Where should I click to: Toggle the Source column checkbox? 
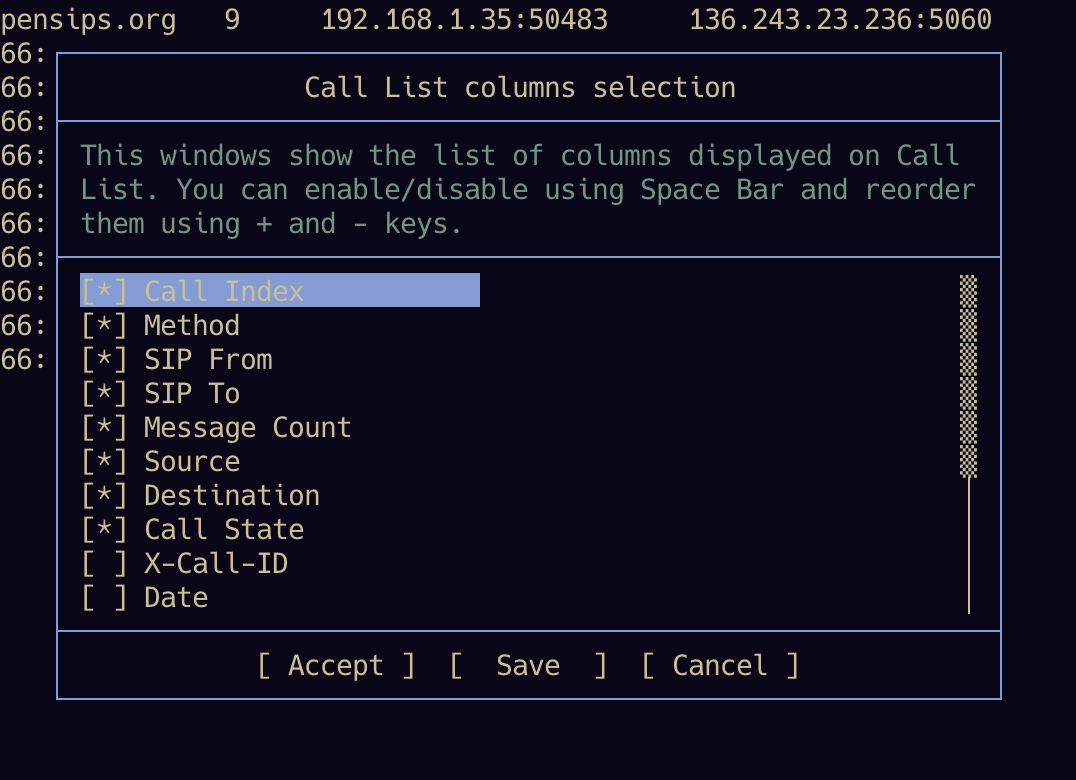pos(104,461)
